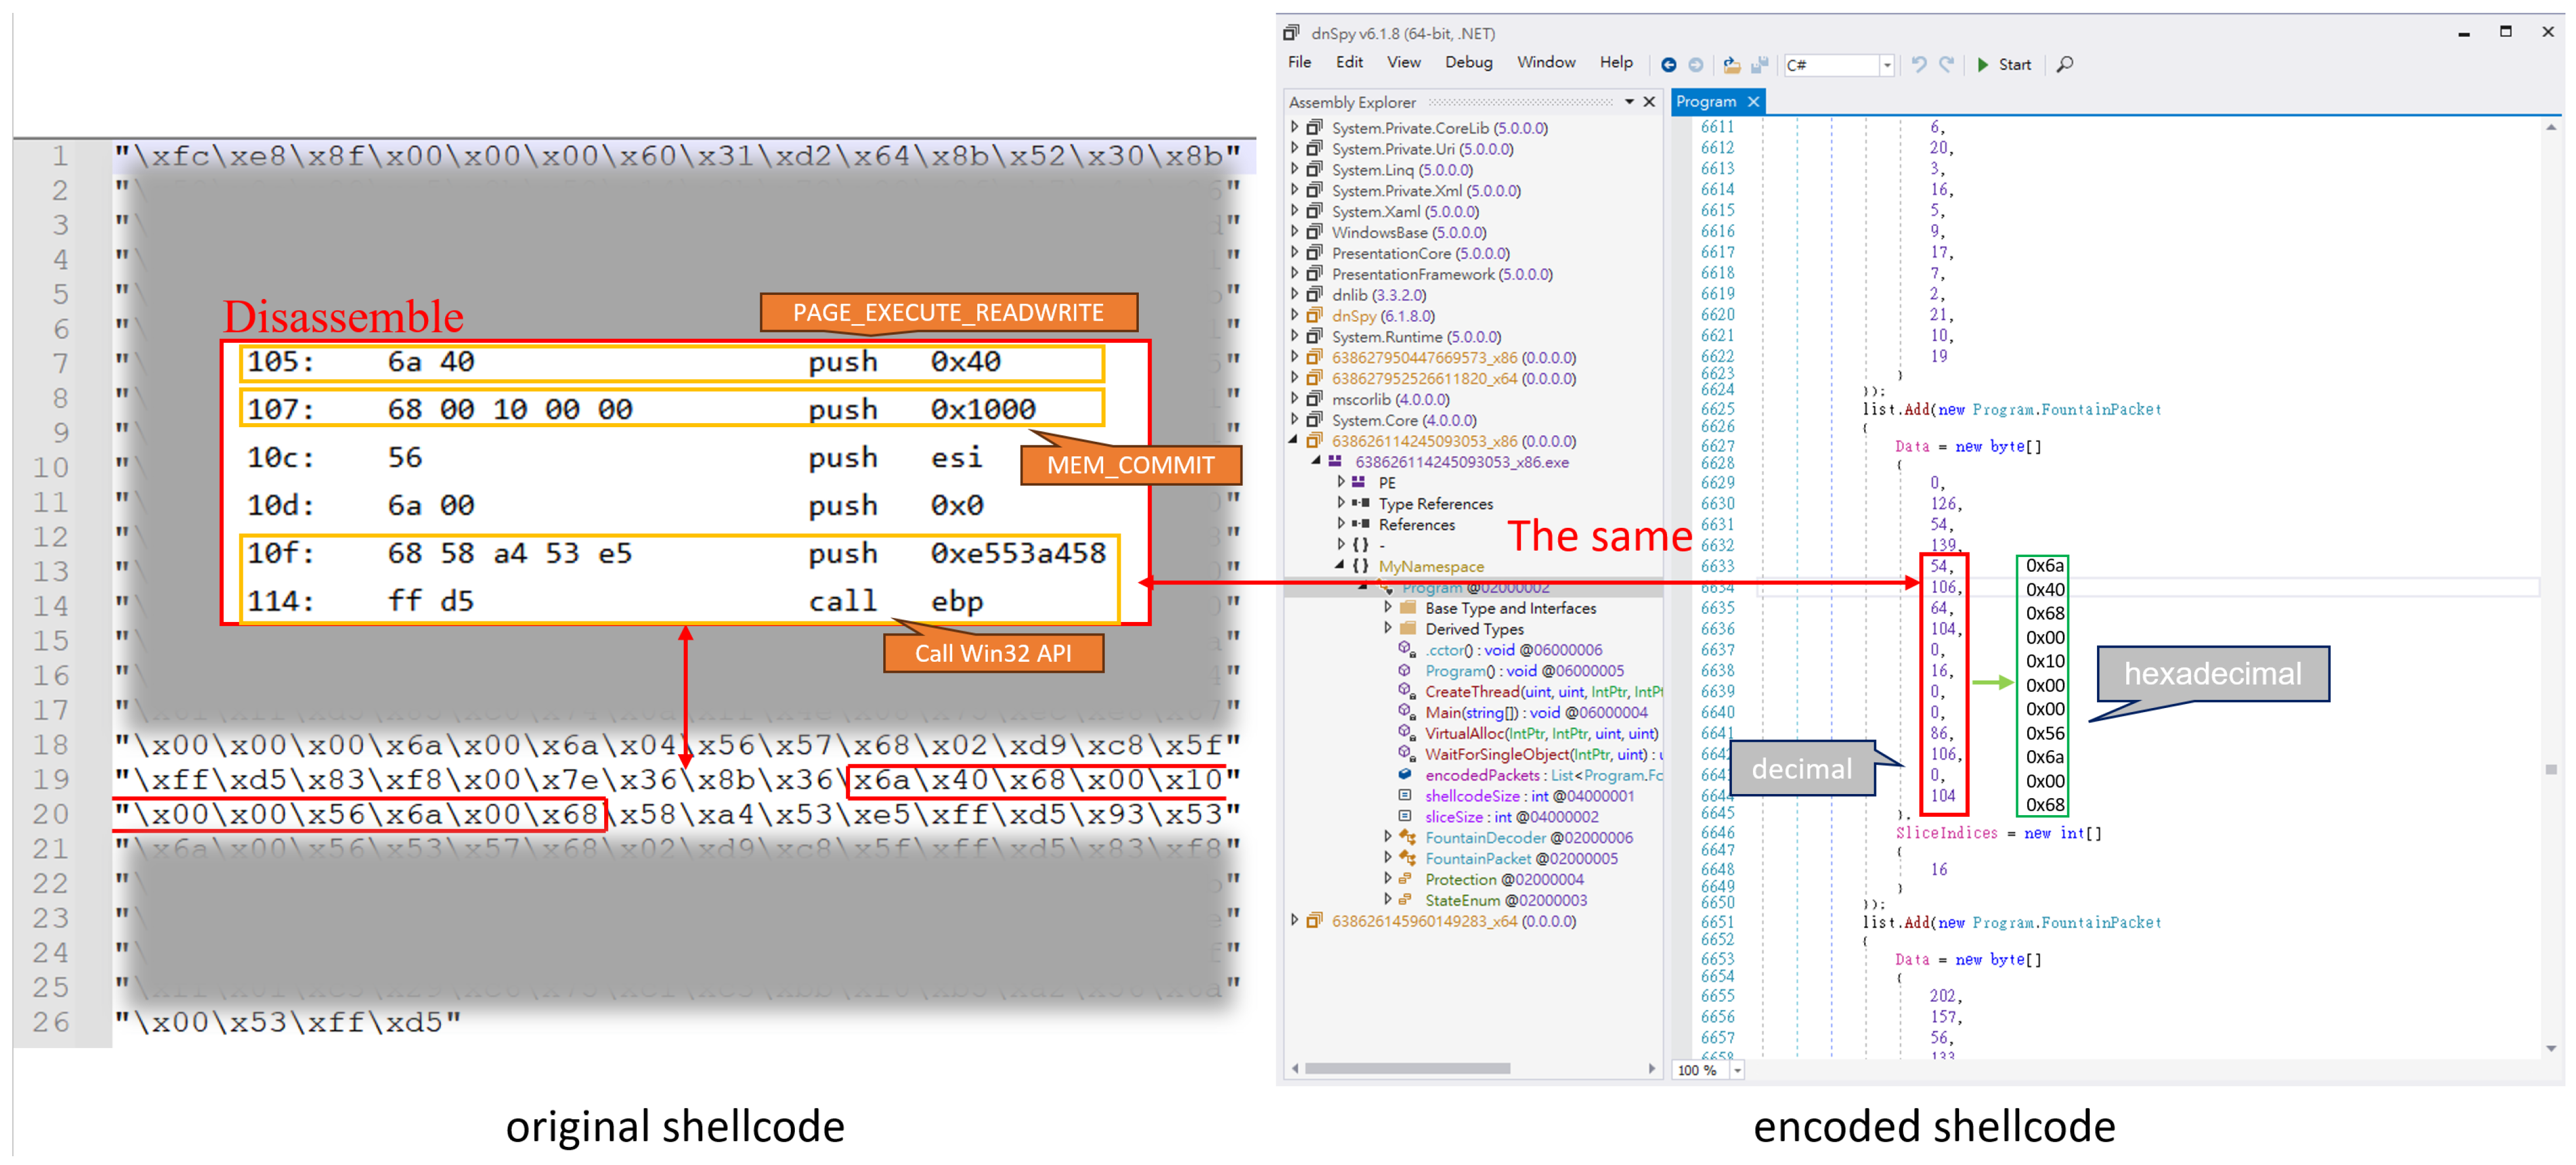Open the Assembly Explorer panel options arrow

pos(1629,102)
